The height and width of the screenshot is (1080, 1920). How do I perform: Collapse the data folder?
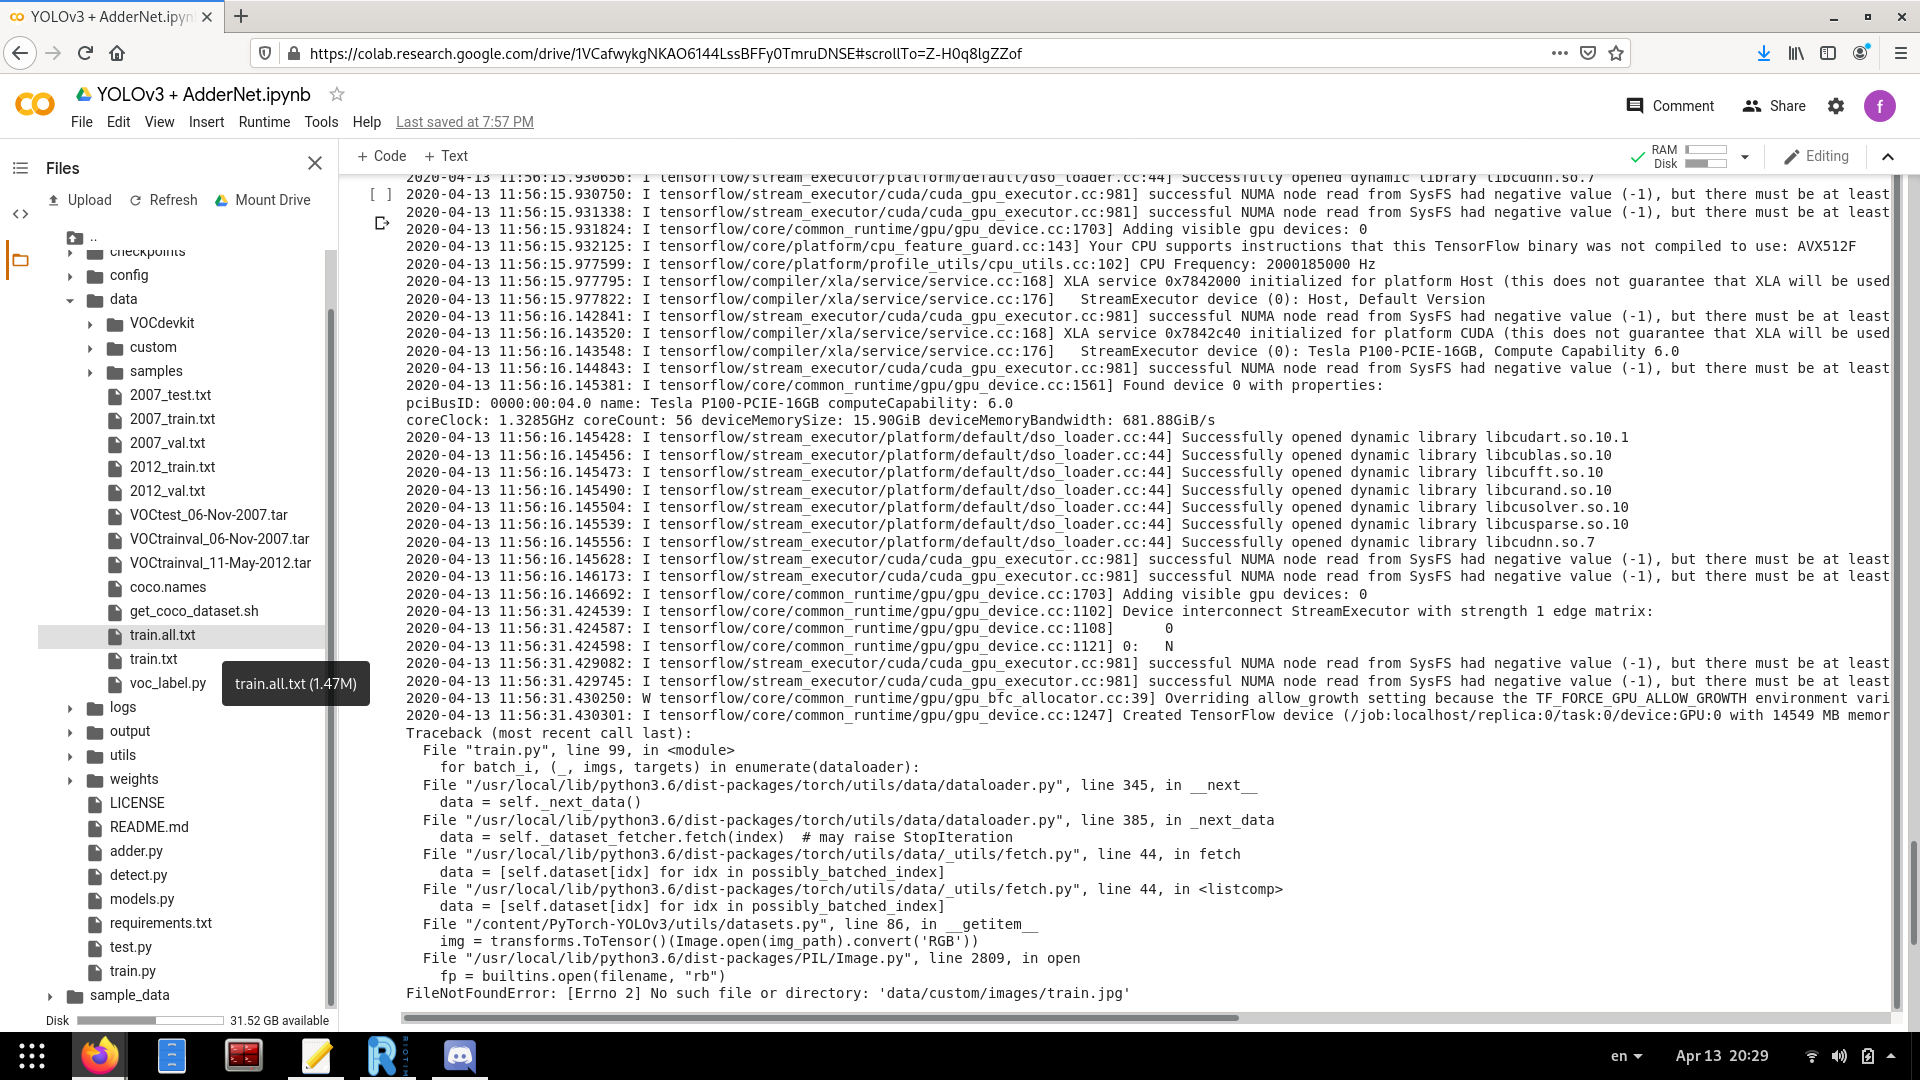pyautogui.click(x=70, y=300)
